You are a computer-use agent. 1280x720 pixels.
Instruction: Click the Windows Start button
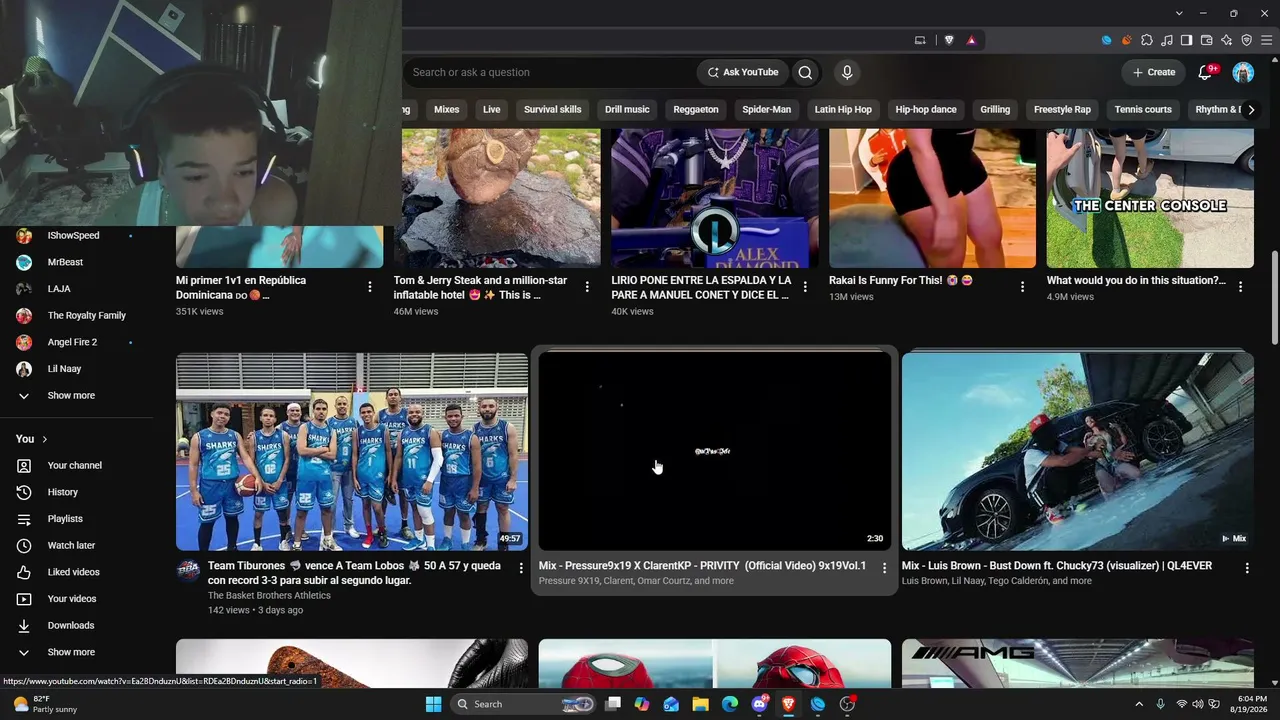(433, 704)
